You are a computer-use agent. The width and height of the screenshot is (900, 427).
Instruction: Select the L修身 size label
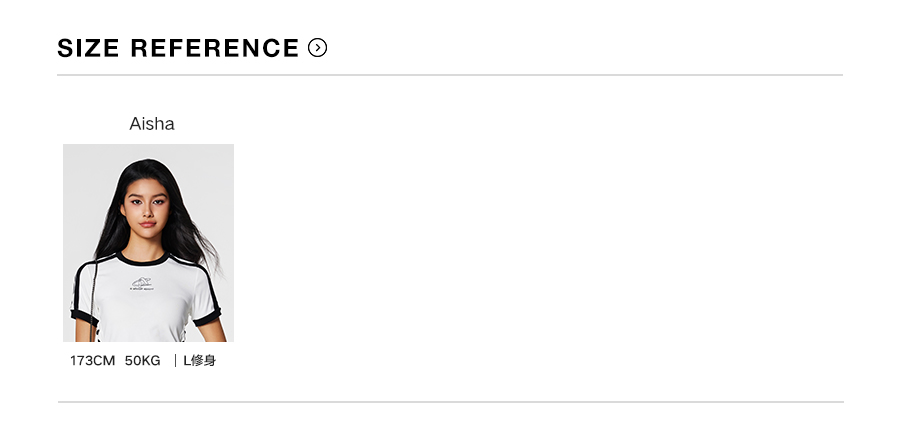[199, 360]
